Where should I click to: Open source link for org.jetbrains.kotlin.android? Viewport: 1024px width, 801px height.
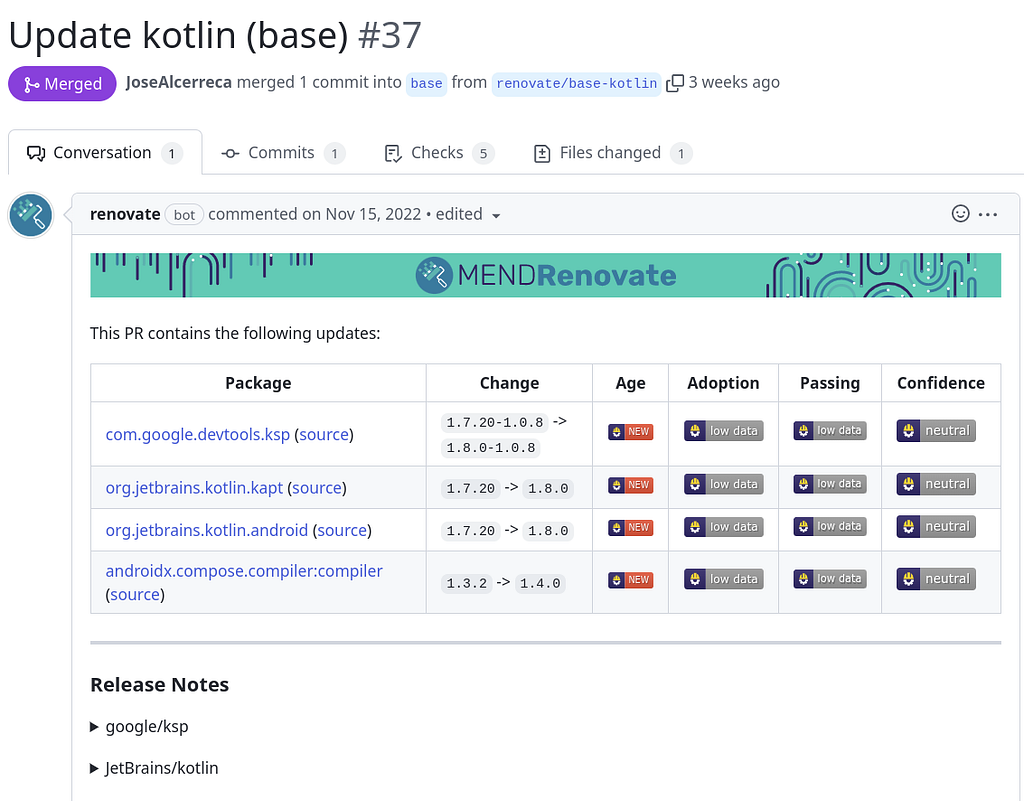point(342,530)
